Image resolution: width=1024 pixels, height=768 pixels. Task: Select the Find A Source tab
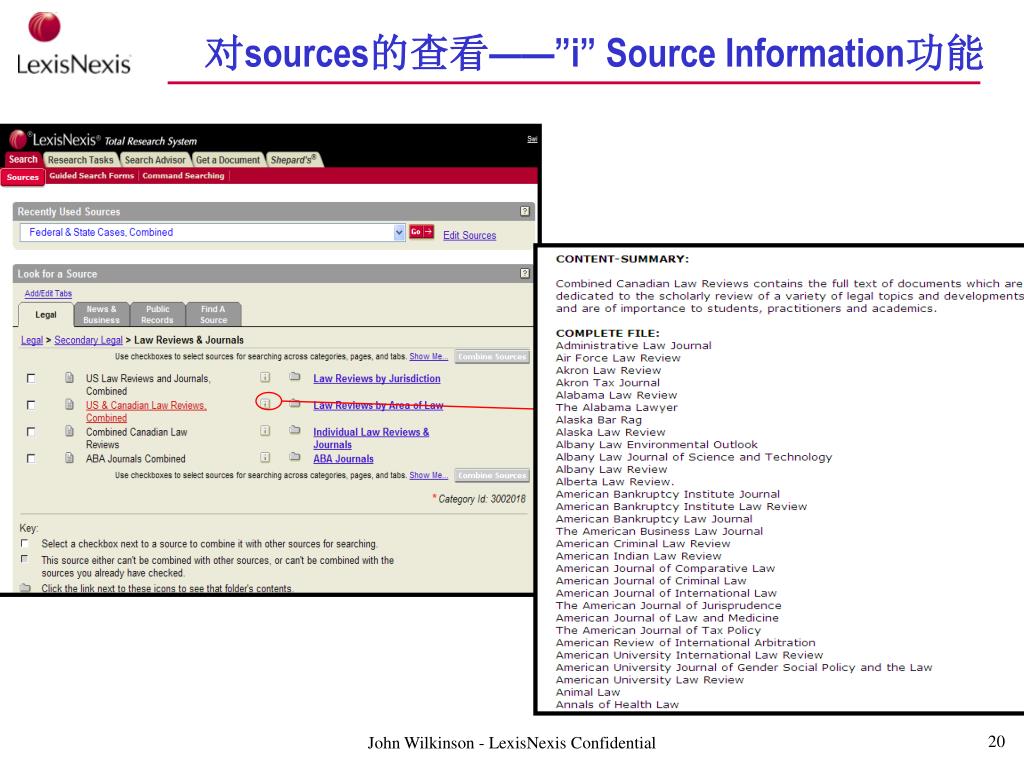(214, 314)
